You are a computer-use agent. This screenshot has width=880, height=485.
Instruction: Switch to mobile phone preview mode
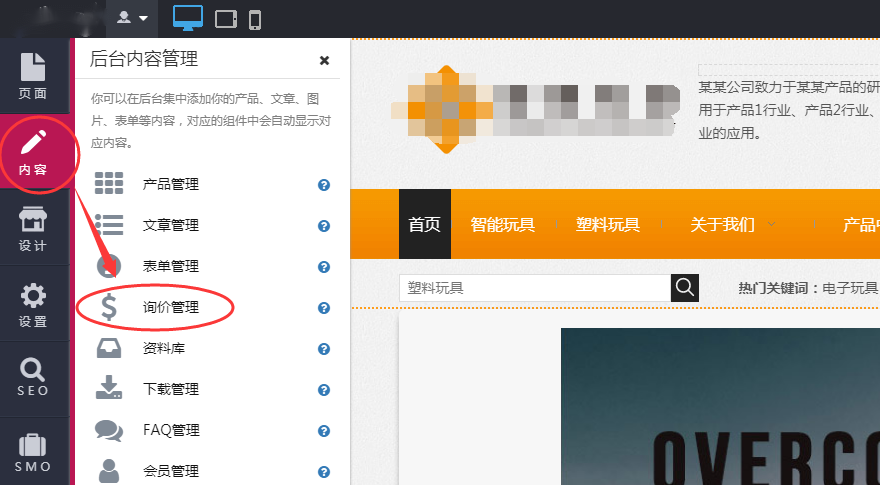tap(255, 18)
